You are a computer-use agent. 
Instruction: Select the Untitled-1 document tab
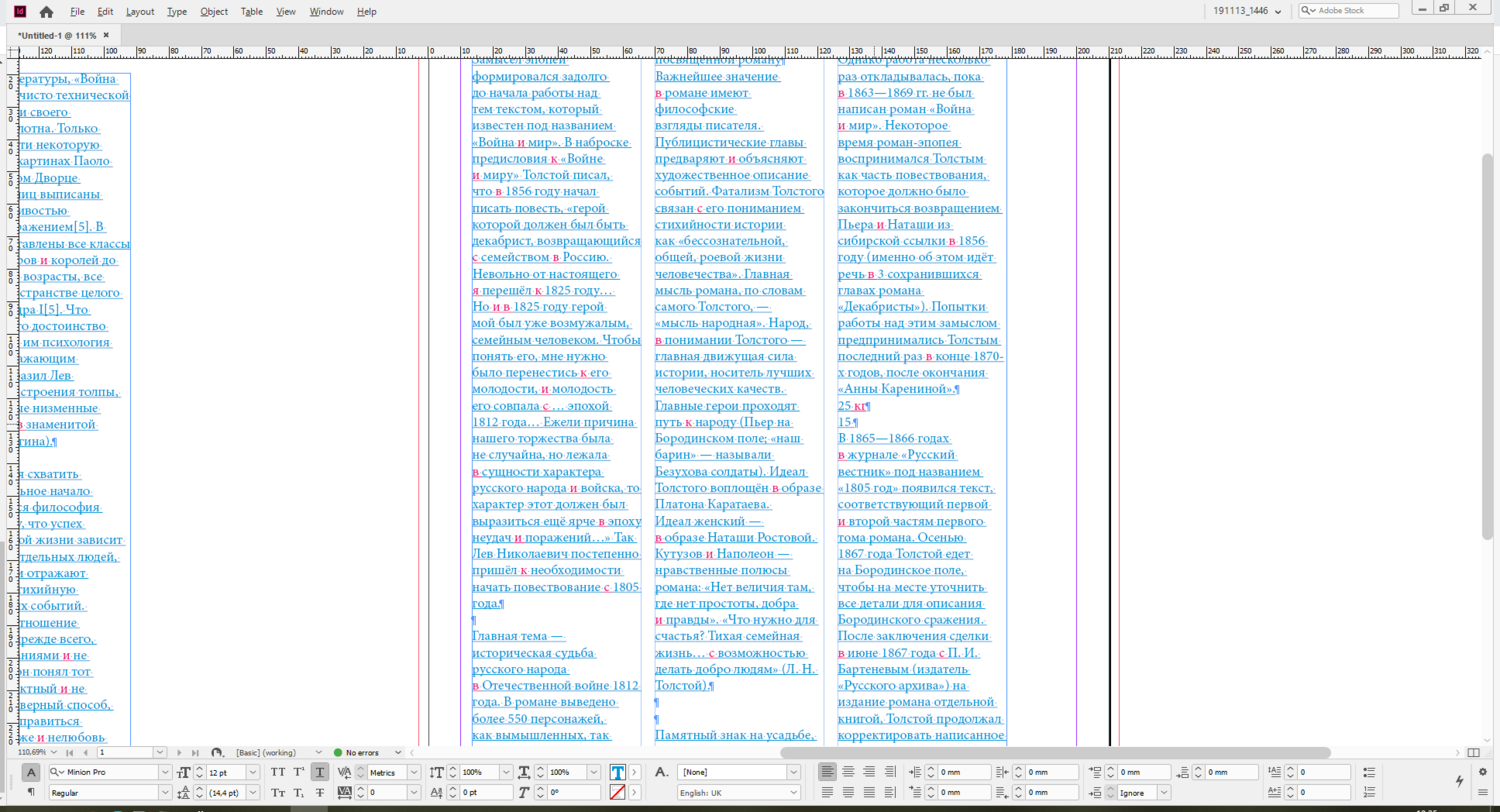click(62, 35)
